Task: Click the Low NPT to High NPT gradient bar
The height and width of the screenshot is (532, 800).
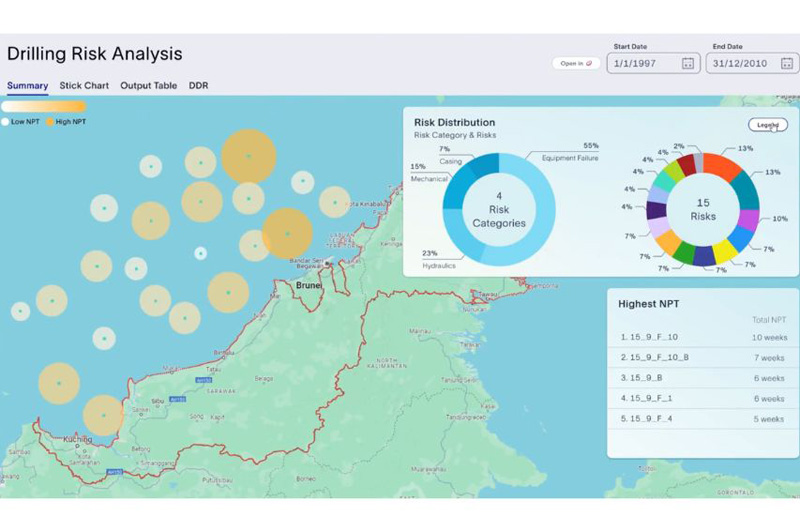Action: tap(43, 106)
